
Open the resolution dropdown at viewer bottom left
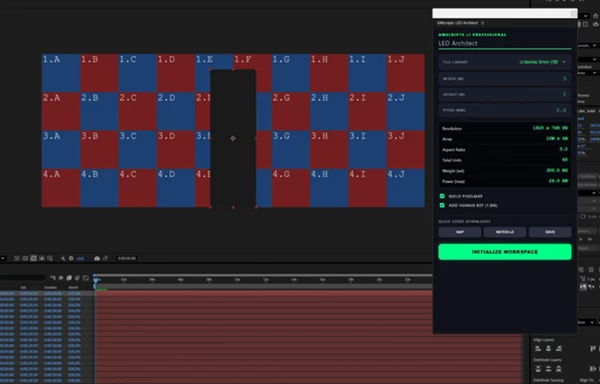pos(3,259)
